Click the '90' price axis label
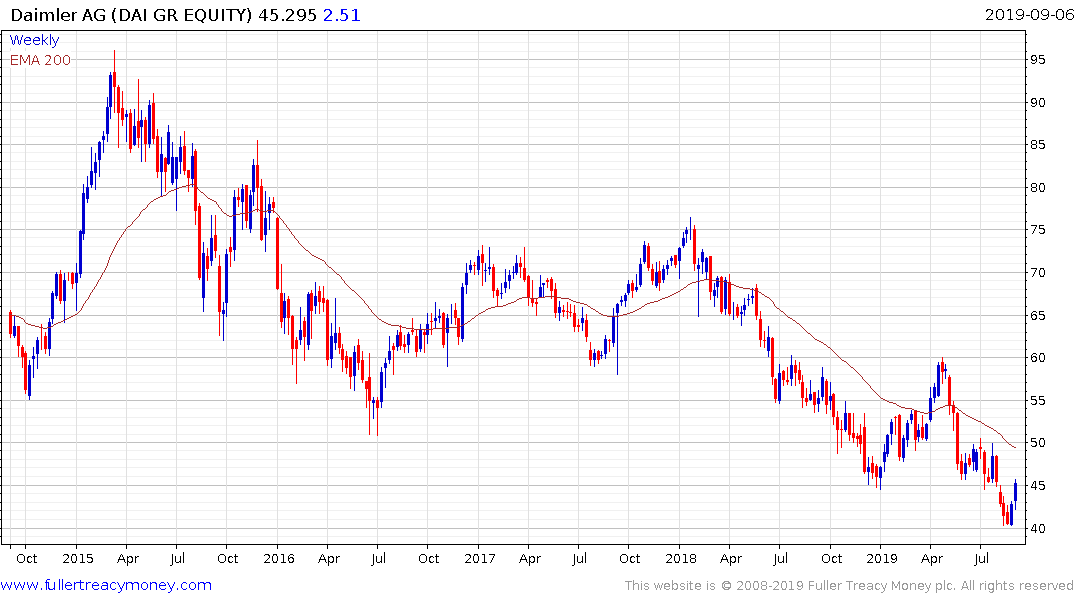The height and width of the screenshot is (600, 1075). coord(1037,103)
